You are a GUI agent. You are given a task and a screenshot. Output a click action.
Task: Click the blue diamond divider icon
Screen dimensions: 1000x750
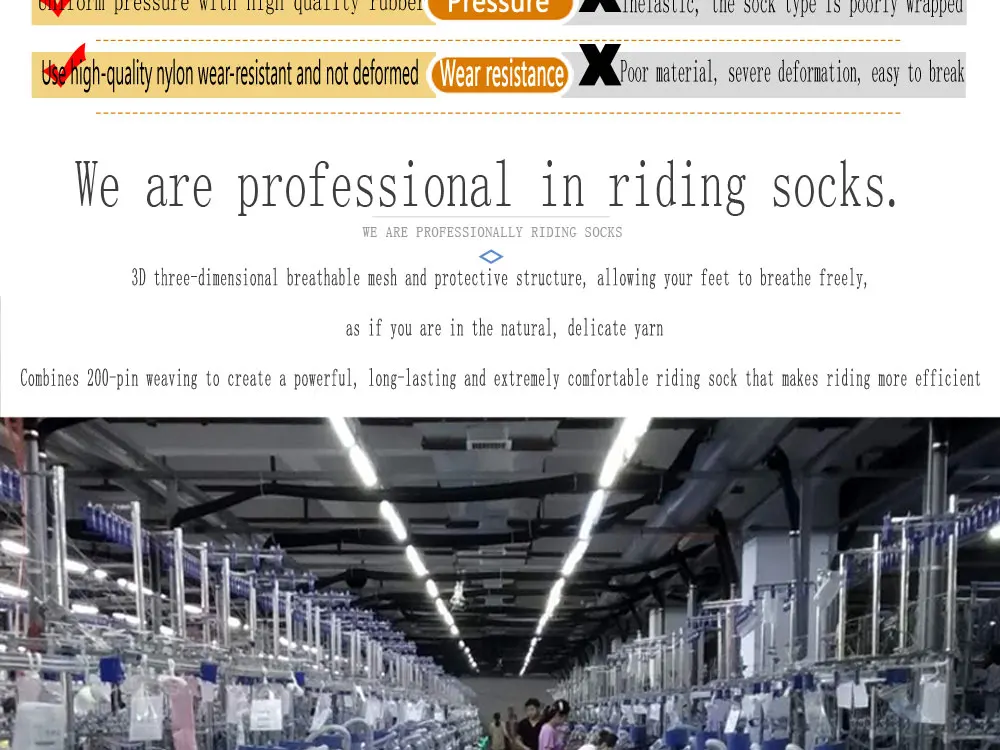[x=491, y=256]
